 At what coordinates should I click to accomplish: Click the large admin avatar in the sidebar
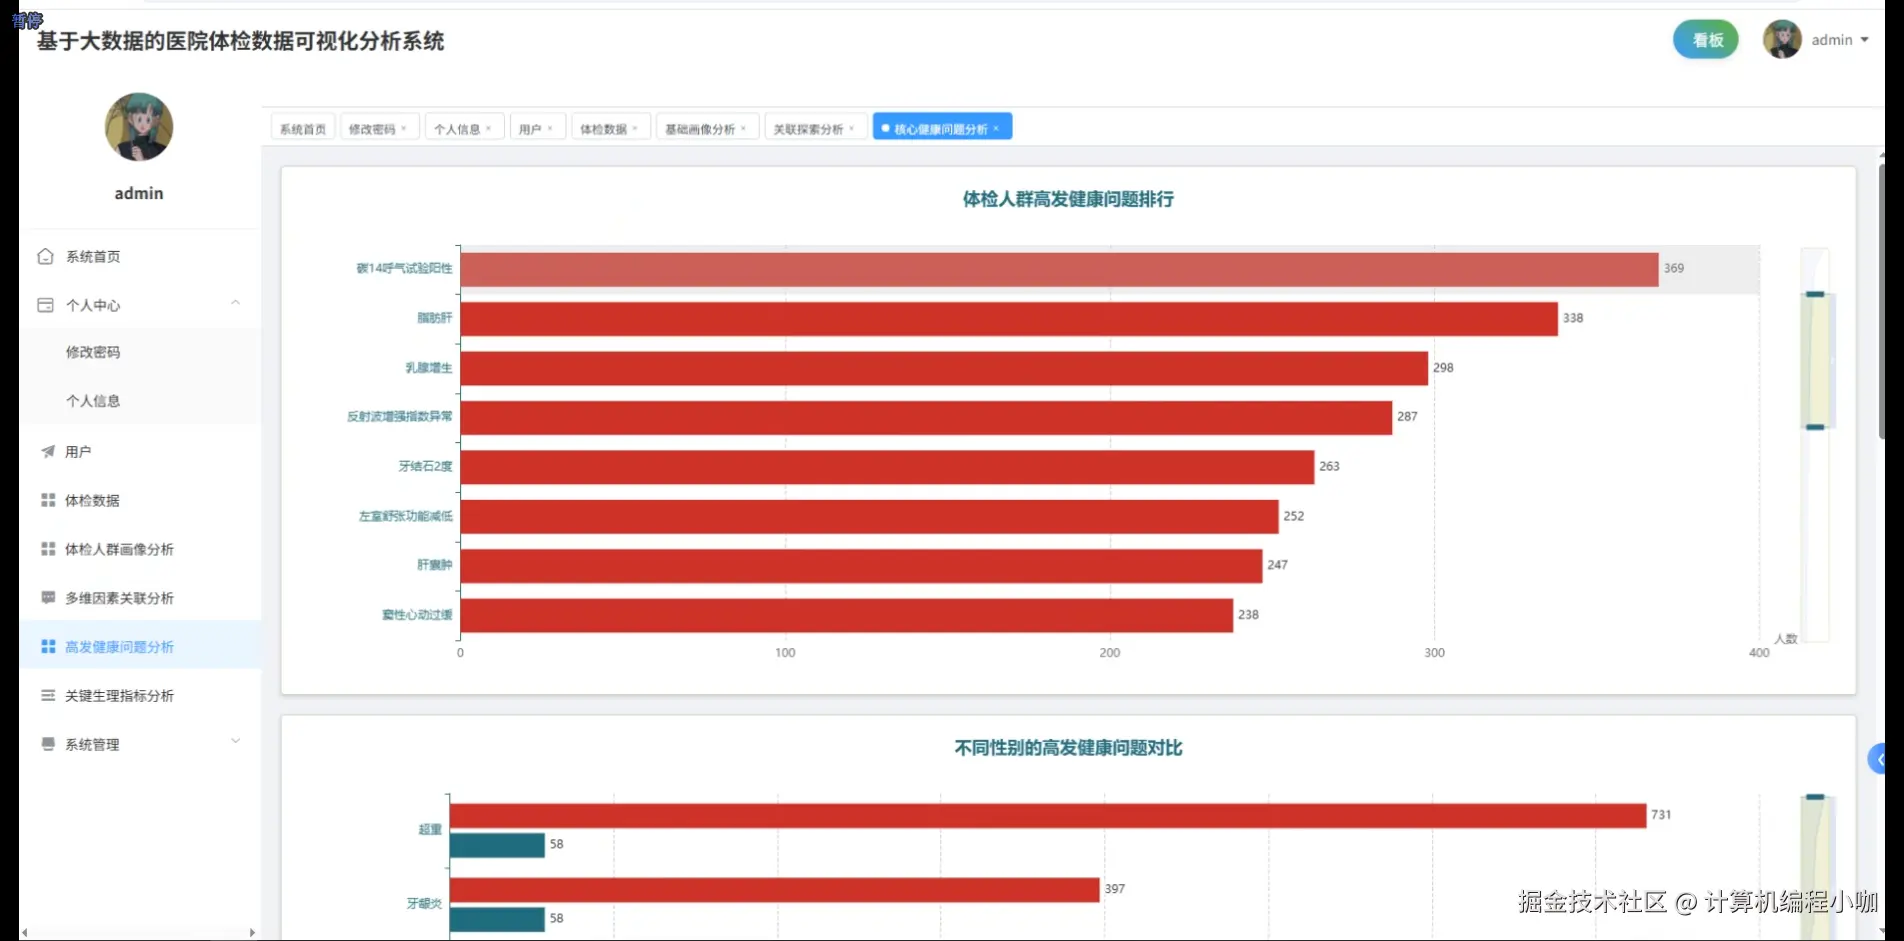click(139, 127)
